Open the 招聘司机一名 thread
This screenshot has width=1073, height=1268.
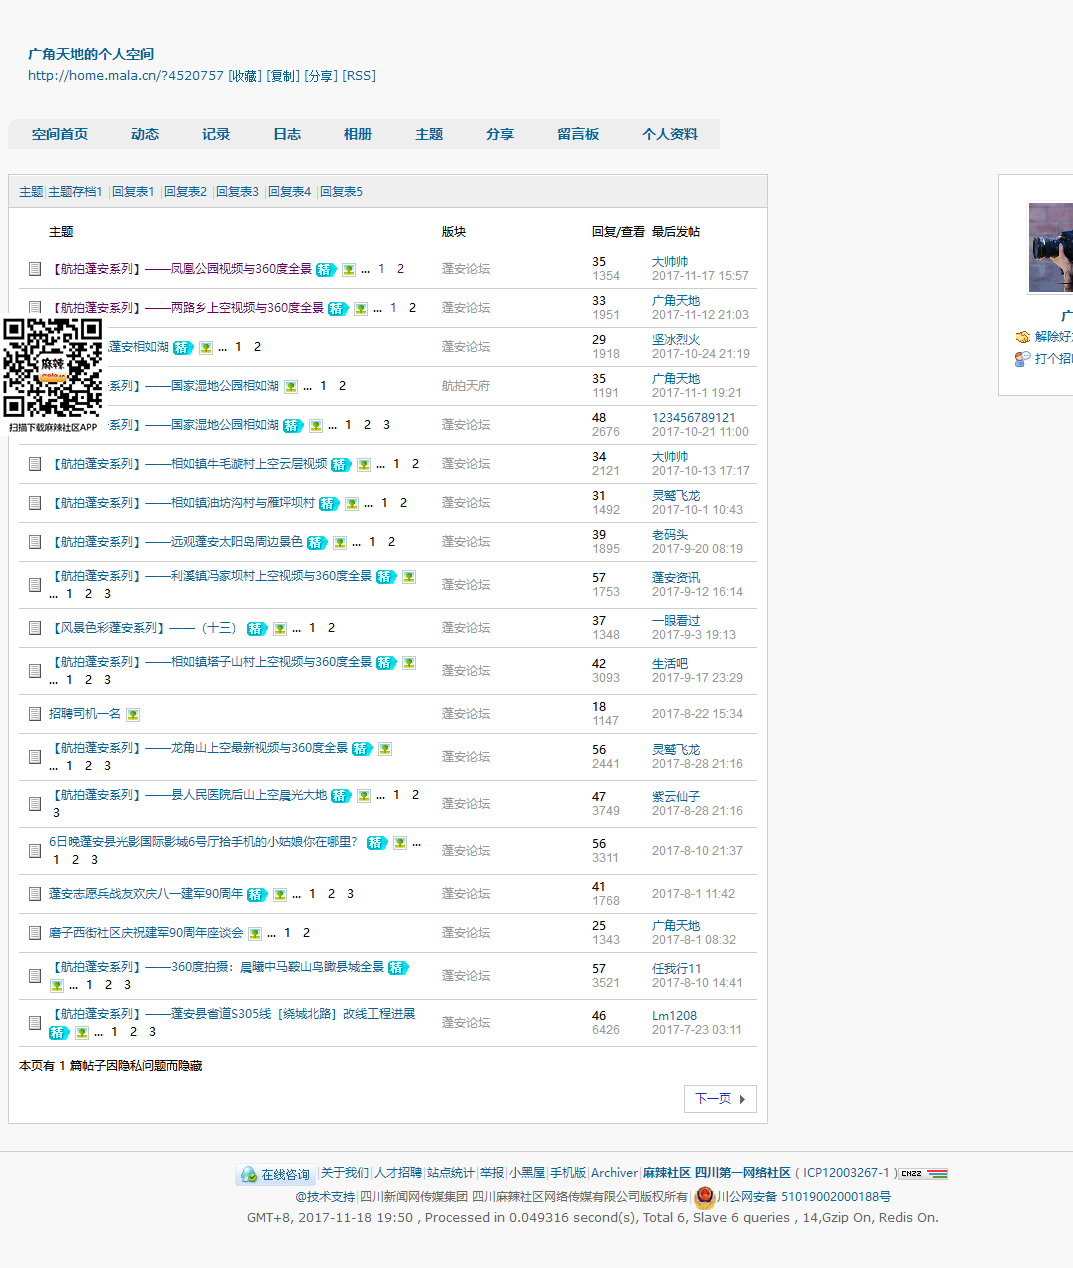pos(85,714)
